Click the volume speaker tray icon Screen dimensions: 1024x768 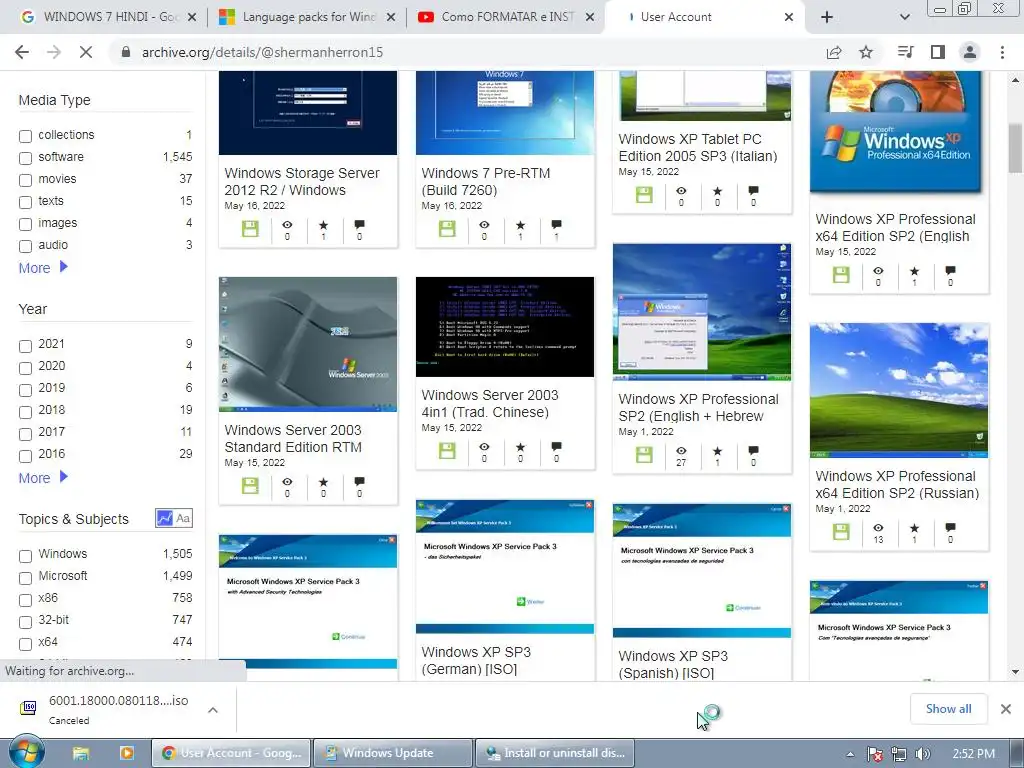pyautogui.click(x=922, y=754)
